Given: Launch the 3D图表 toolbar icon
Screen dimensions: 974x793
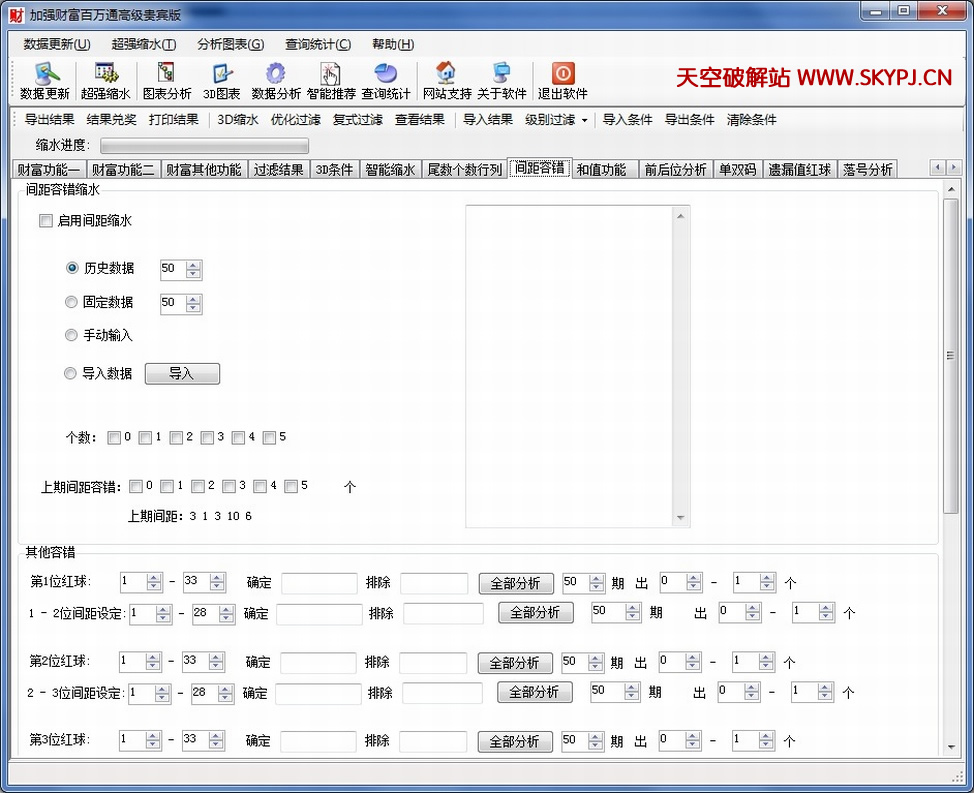Looking at the screenshot, I should pos(222,74).
